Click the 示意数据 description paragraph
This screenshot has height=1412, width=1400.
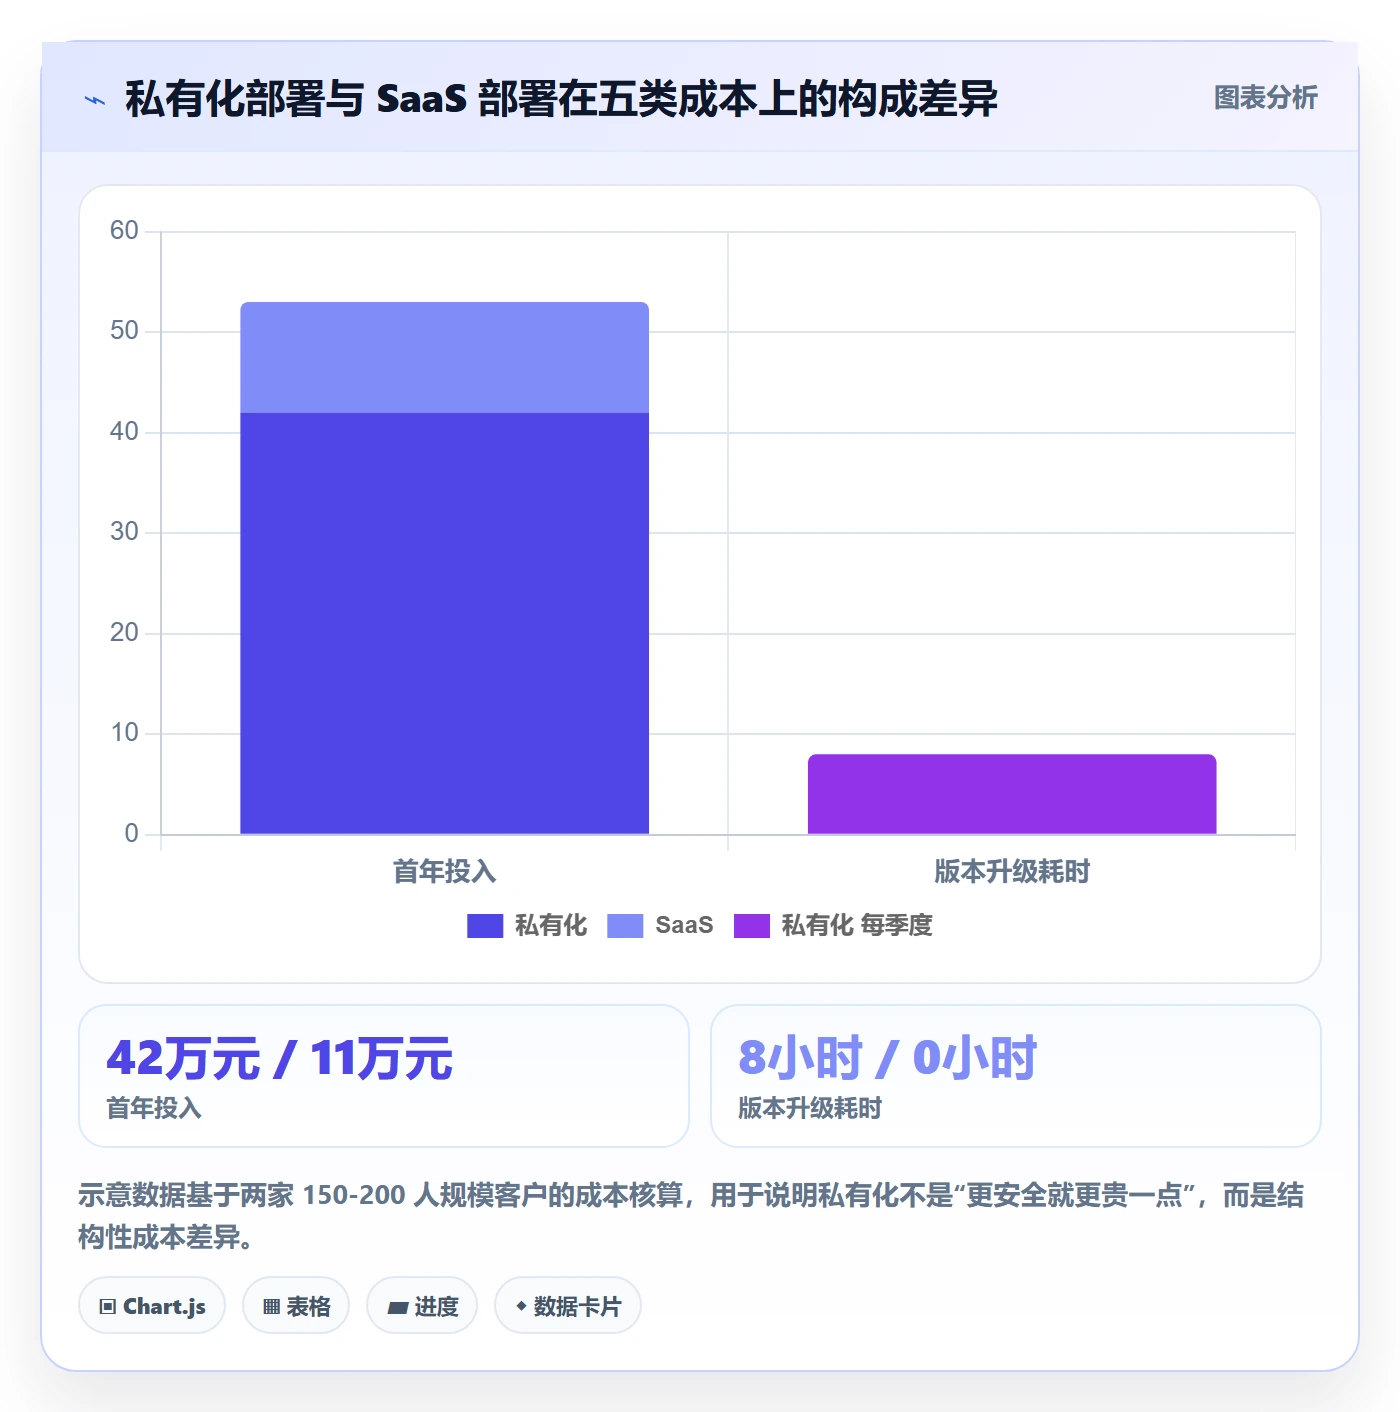click(691, 1216)
